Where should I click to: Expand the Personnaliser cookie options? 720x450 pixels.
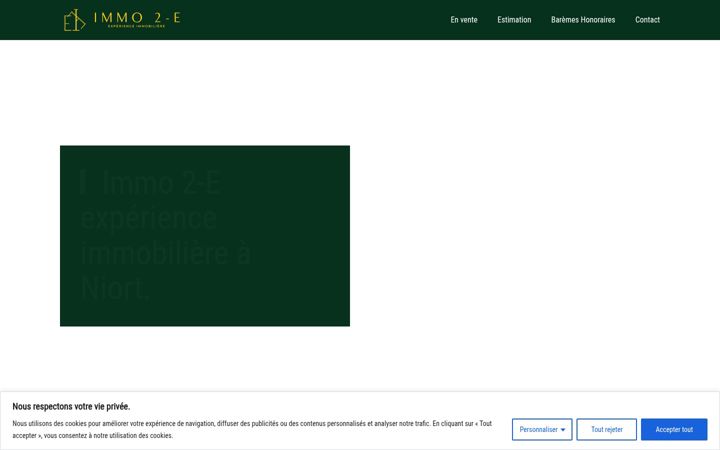coord(542,429)
